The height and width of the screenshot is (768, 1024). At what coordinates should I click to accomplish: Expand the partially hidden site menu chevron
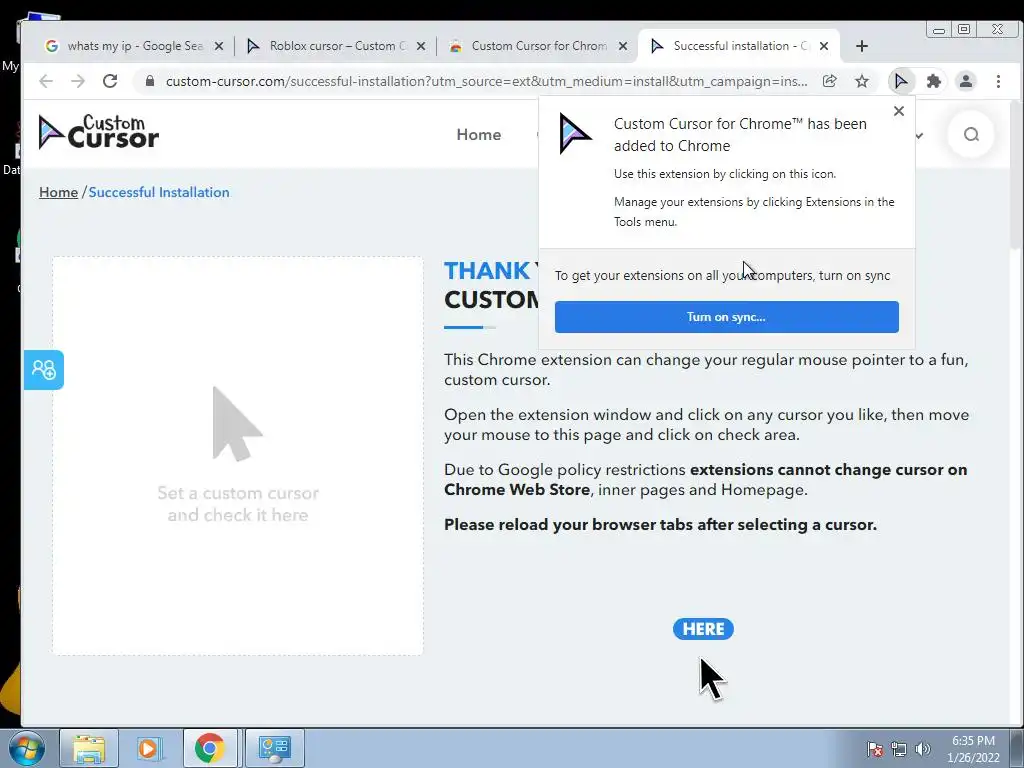[x=920, y=136]
